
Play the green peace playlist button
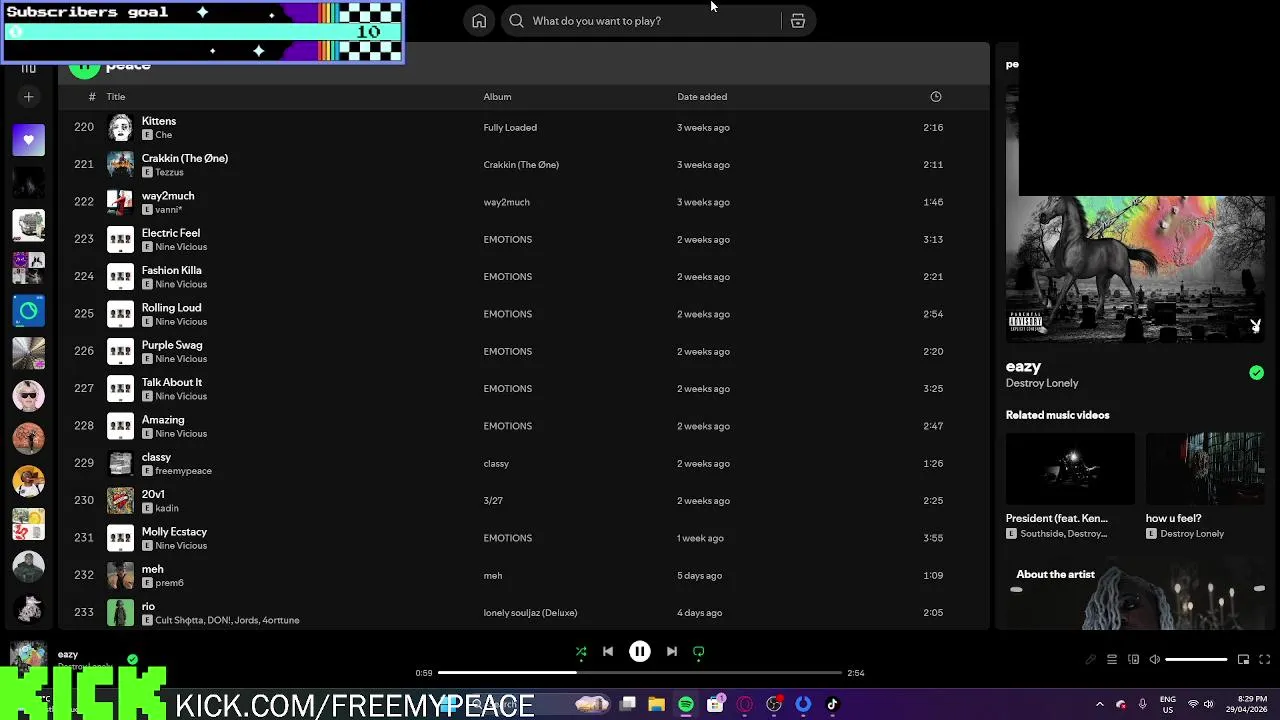click(84, 66)
